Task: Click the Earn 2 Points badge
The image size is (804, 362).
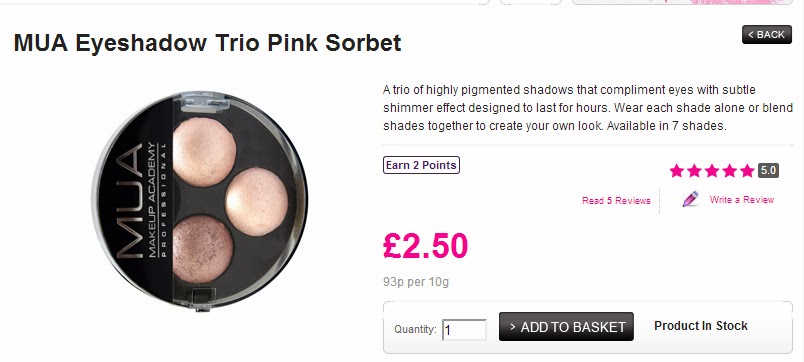Action: tap(421, 165)
